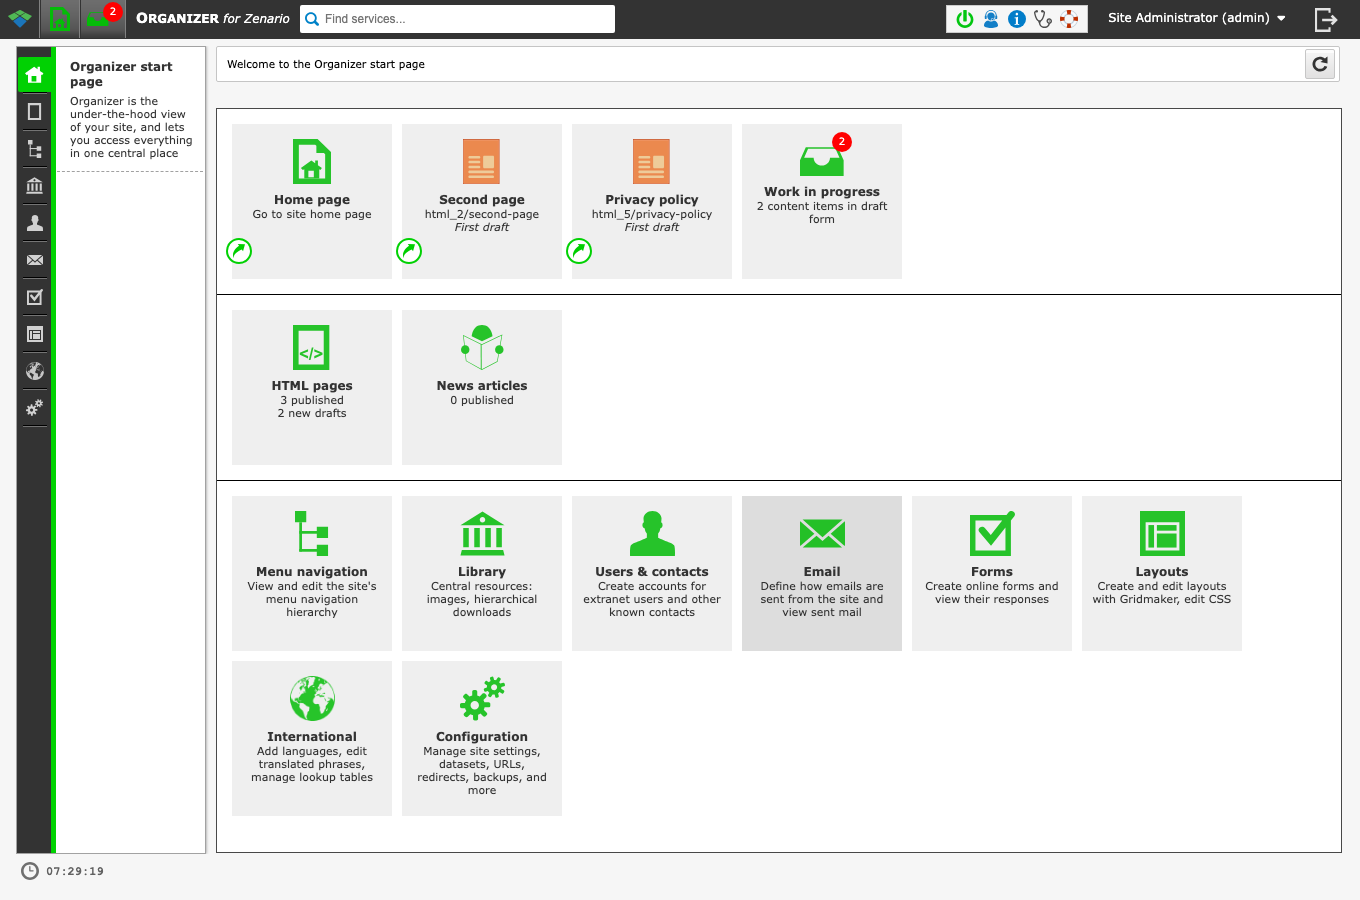
Task: Click the logout icon at top right
Action: tap(1326, 19)
